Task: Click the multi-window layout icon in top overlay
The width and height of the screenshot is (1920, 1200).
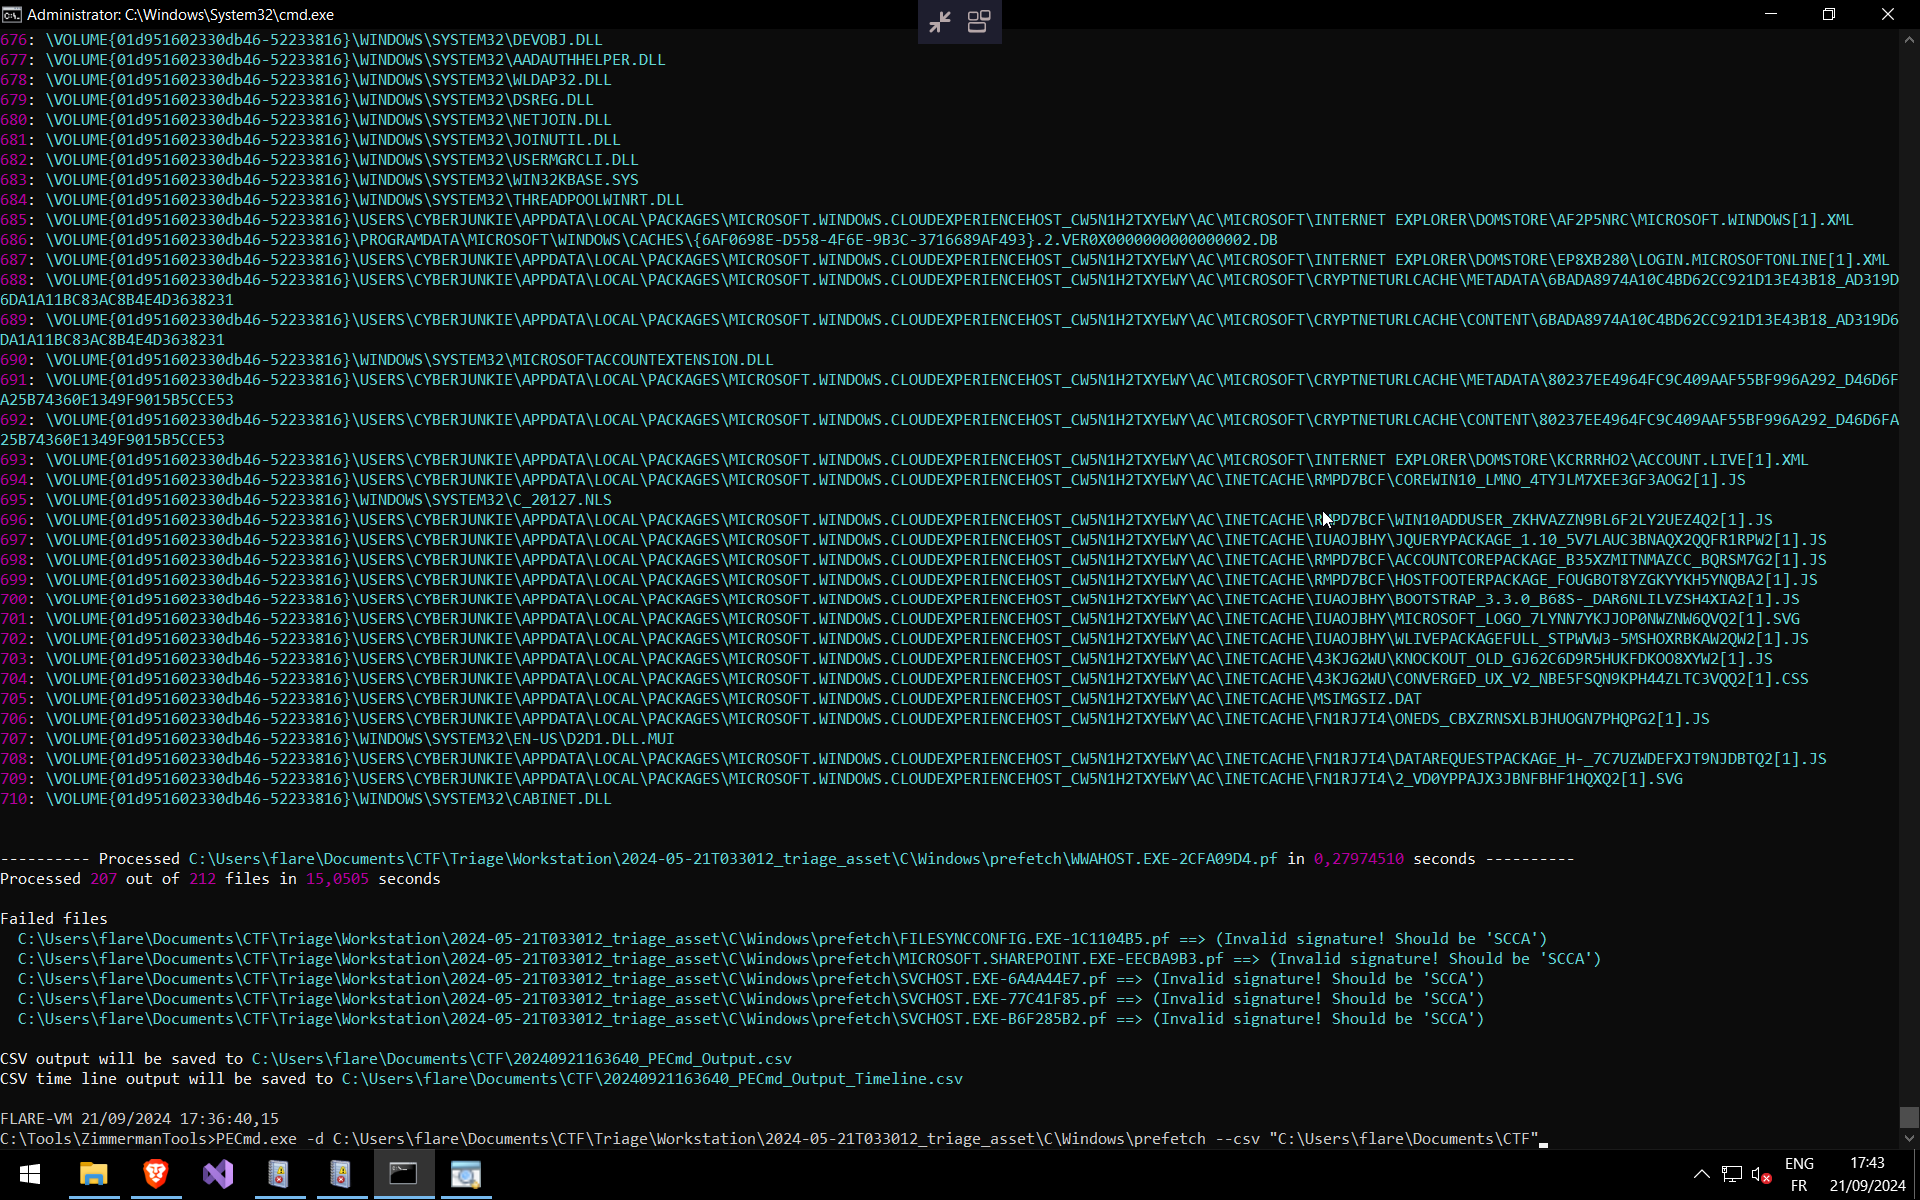Action: [979, 22]
